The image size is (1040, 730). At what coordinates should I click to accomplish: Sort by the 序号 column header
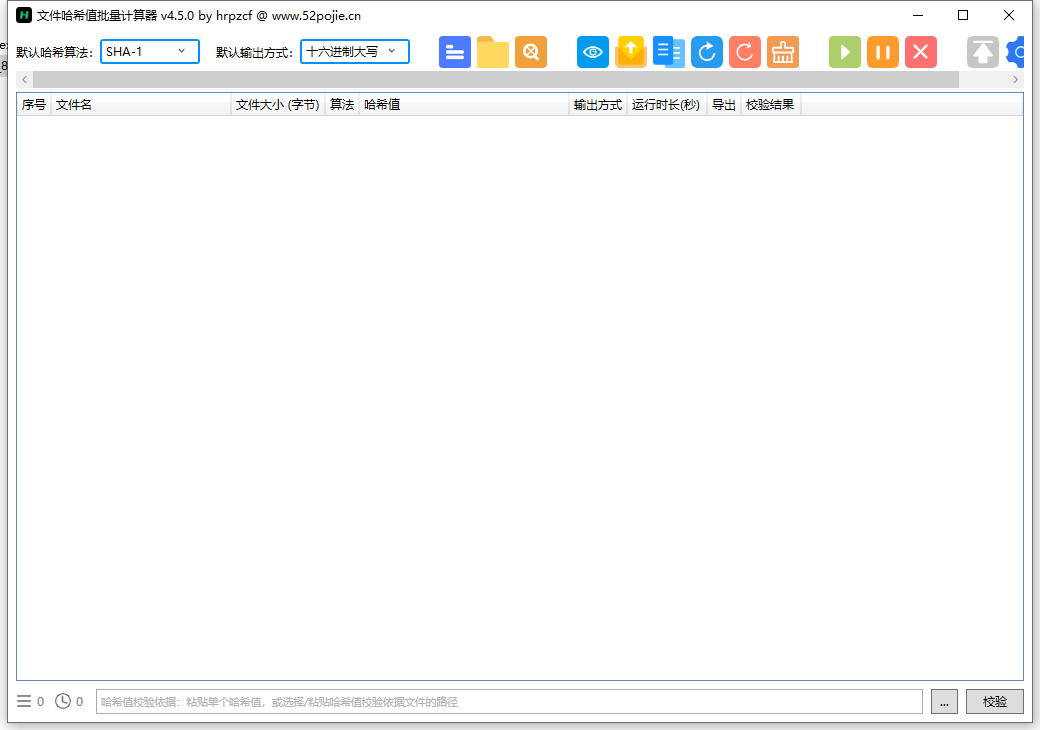pos(34,105)
